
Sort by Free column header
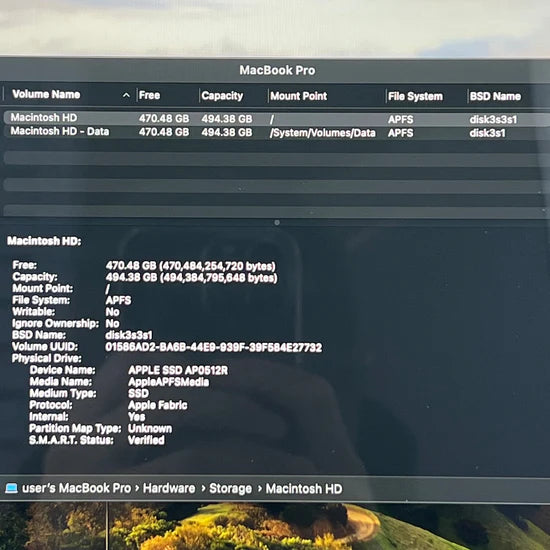click(x=149, y=95)
